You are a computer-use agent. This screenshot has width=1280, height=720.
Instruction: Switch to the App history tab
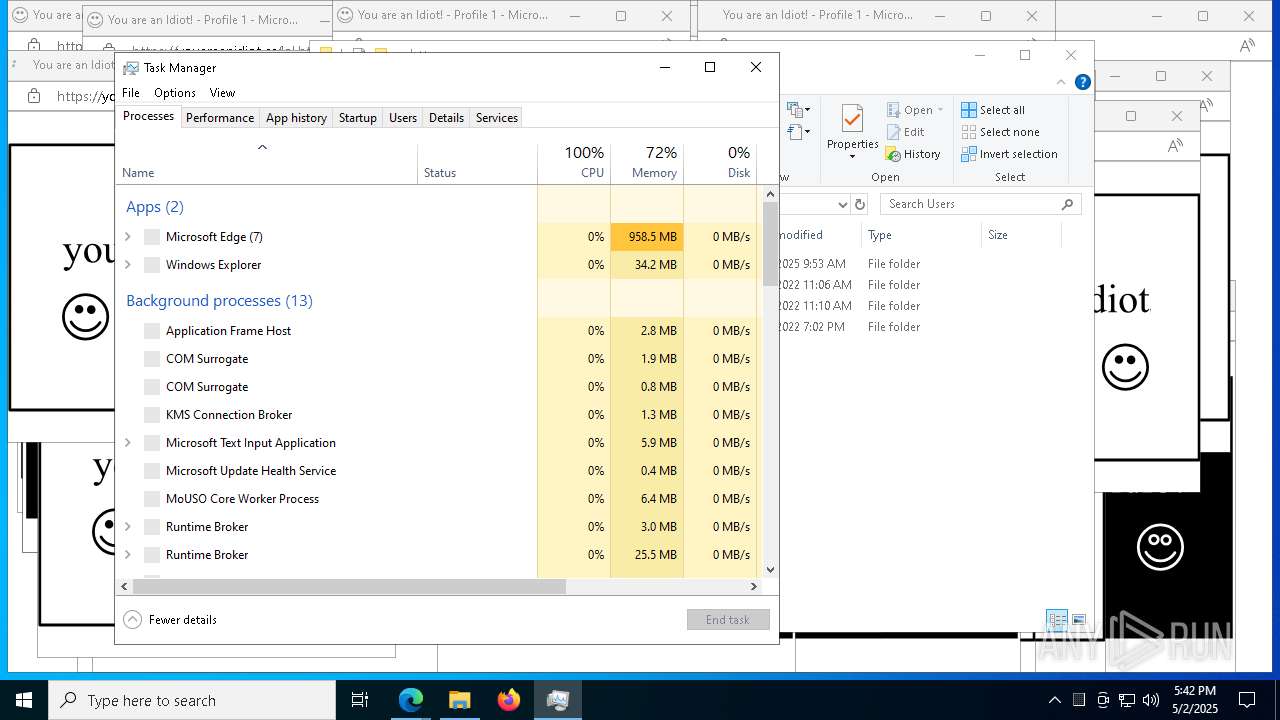296,118
